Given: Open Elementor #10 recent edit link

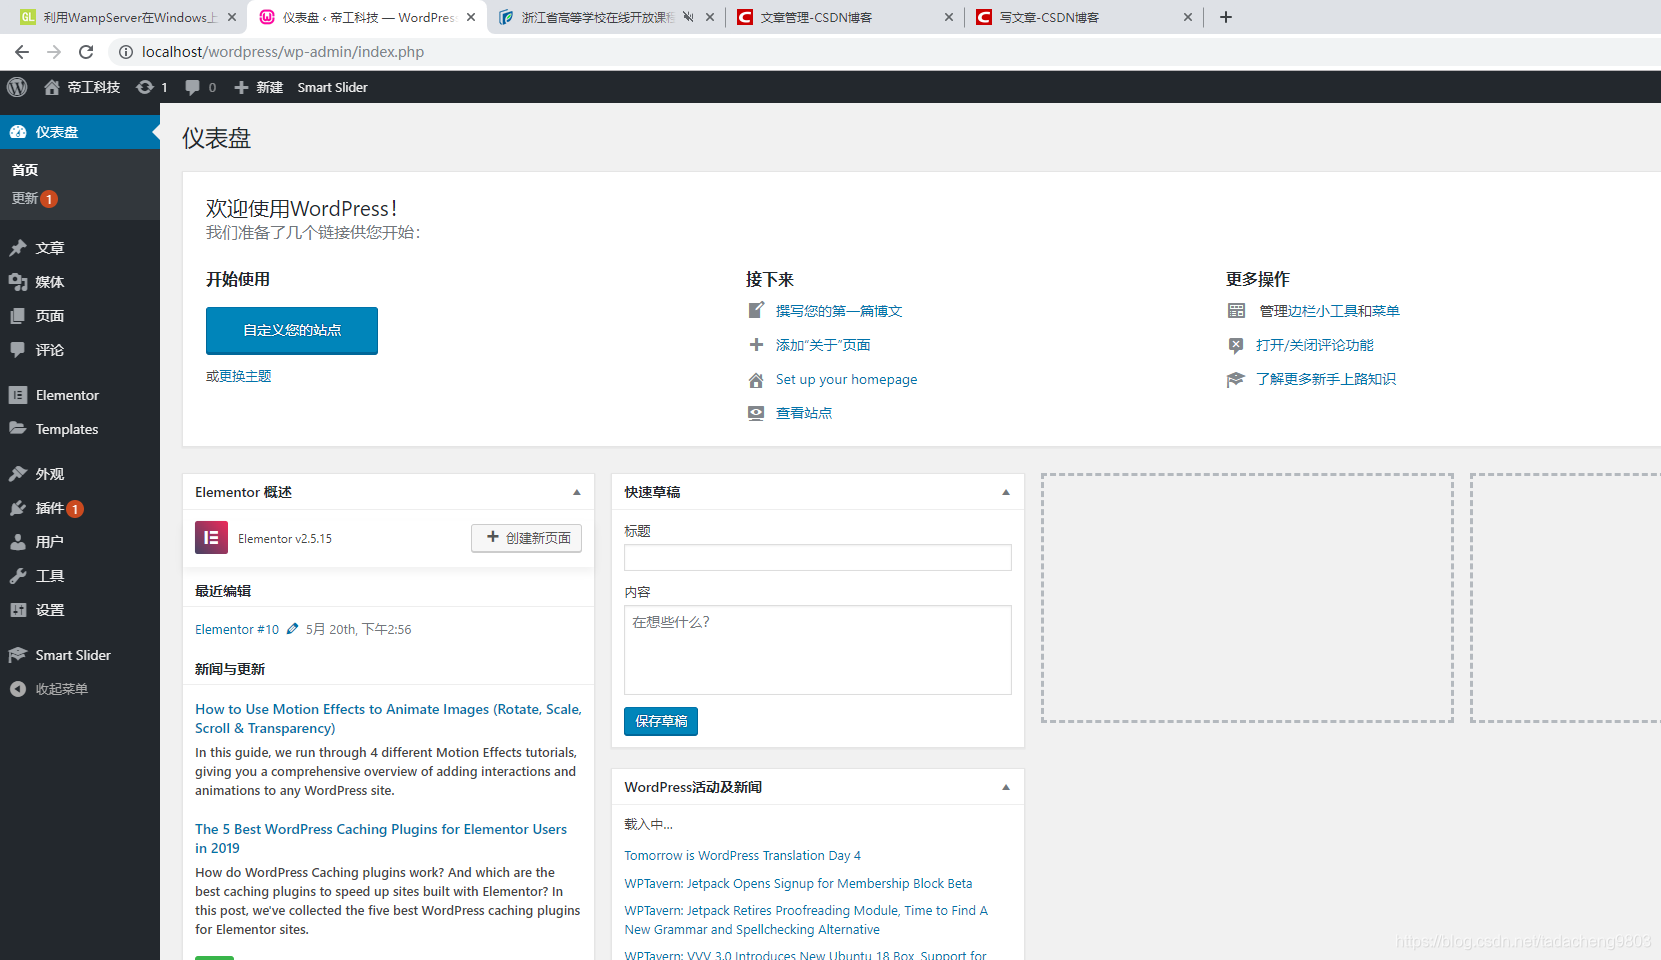Looking at the screenshot, I should click(237, 629).
